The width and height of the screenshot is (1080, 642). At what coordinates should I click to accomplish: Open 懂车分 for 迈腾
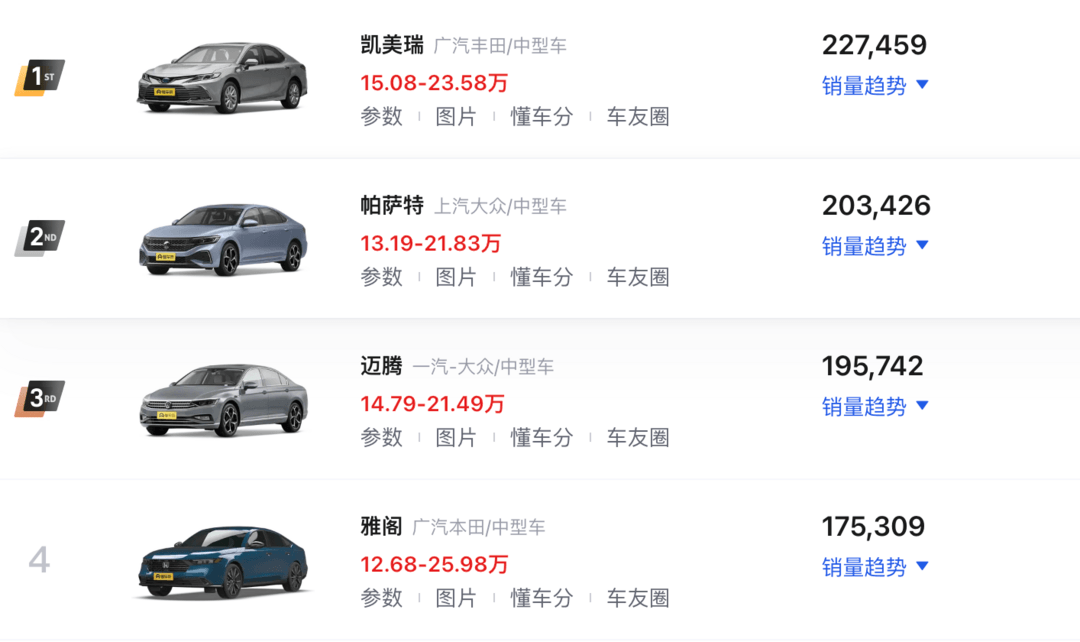(541, 437)
